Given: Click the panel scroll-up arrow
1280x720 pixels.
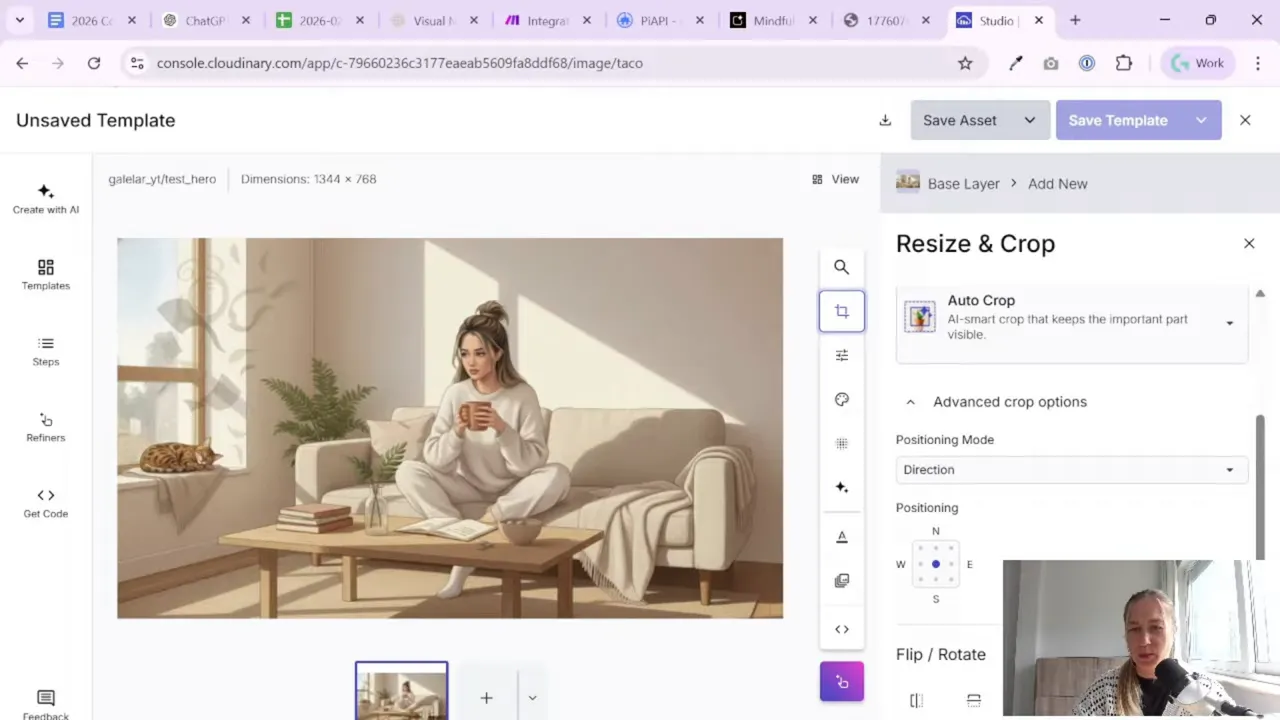Looking at the screenshot, I should [1260, 294].
